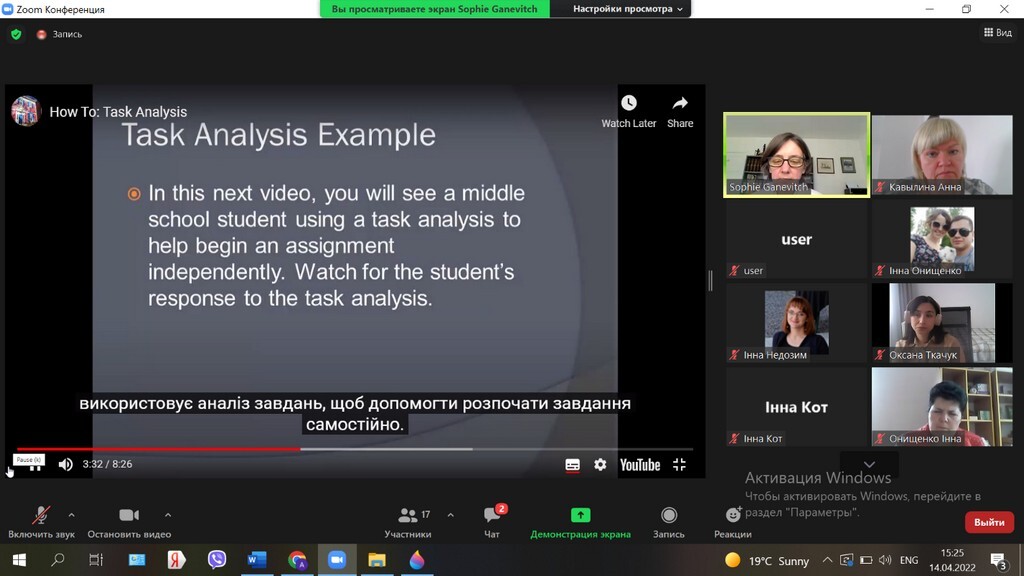Open 'Реакции' reactions menu
The width and height of the screenshot is (1024, 576).
[733, 522]
